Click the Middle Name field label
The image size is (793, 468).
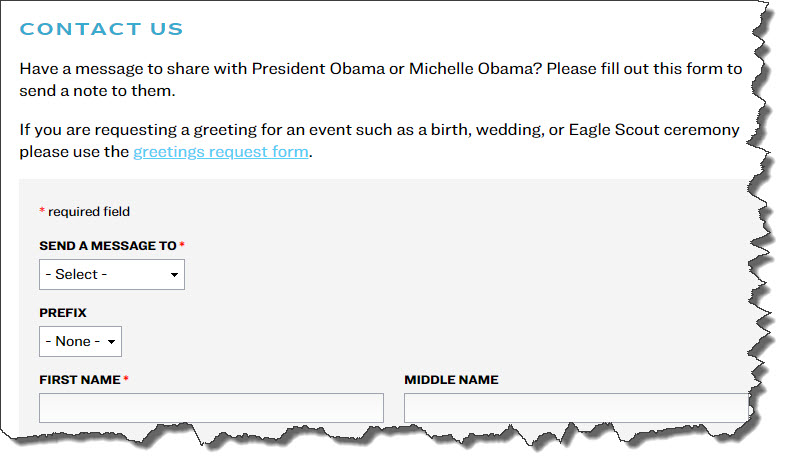tap(451, 380)
